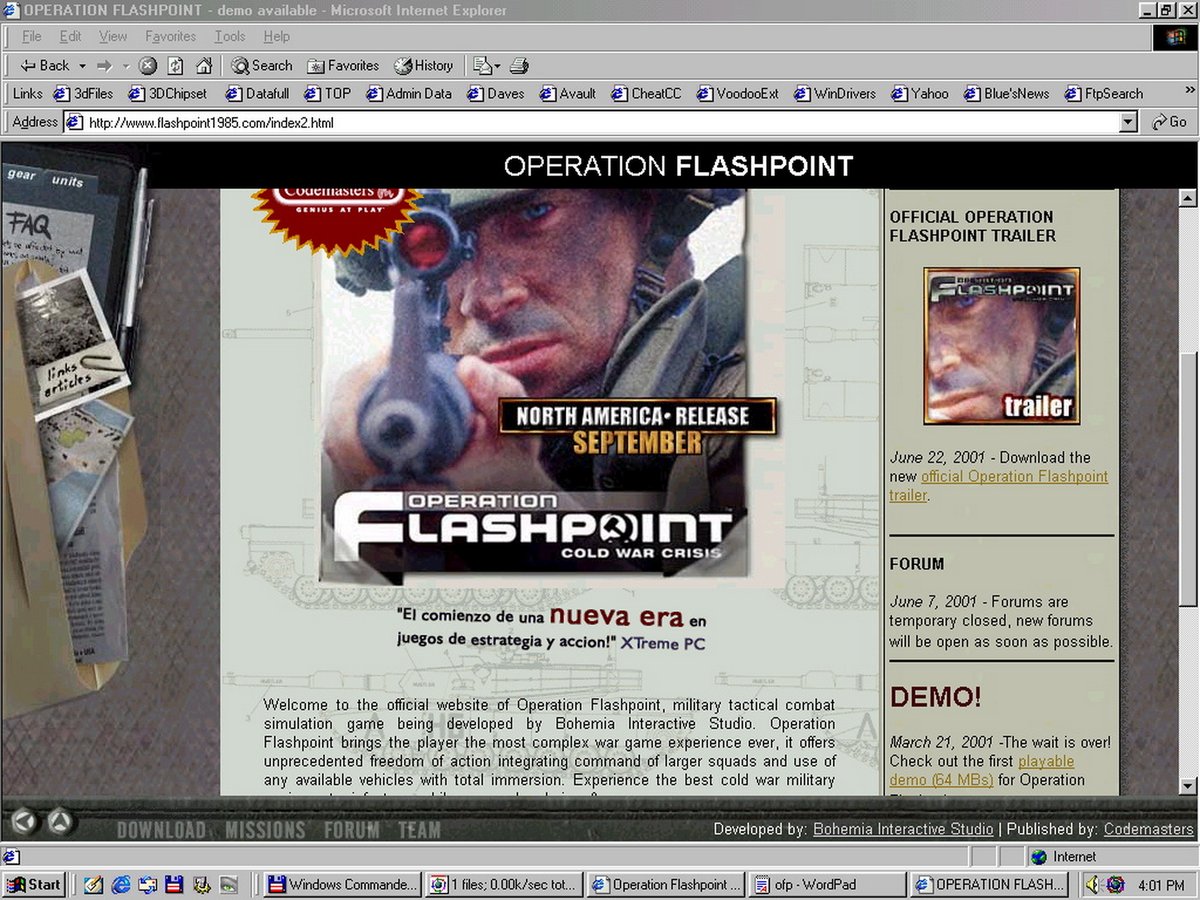
Task: Expand the address bar dropdown arrow
Action: (1129, 123)
